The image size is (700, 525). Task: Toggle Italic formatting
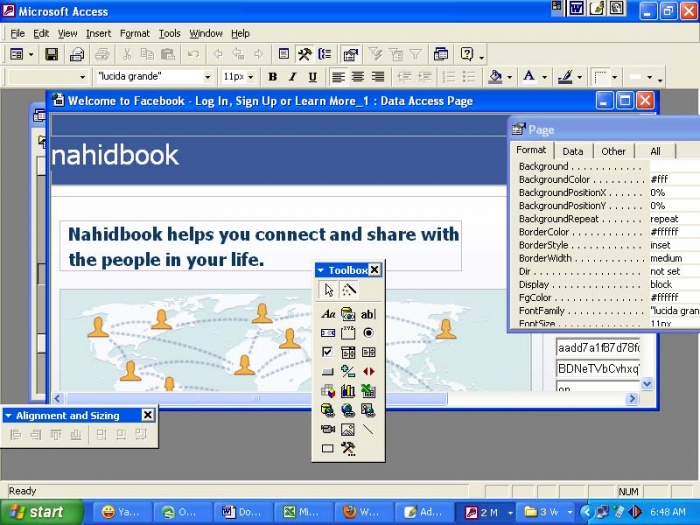coord(293,77)
